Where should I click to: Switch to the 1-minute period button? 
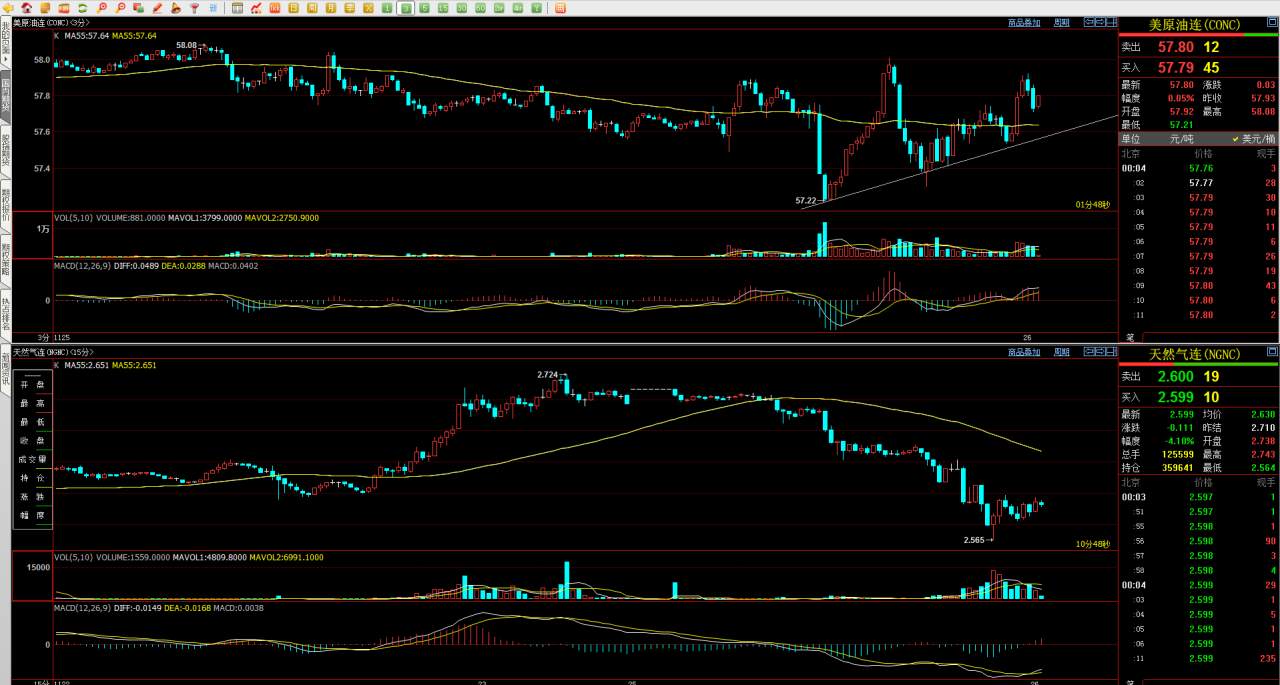pyautogui.click(x=386, y=8)
